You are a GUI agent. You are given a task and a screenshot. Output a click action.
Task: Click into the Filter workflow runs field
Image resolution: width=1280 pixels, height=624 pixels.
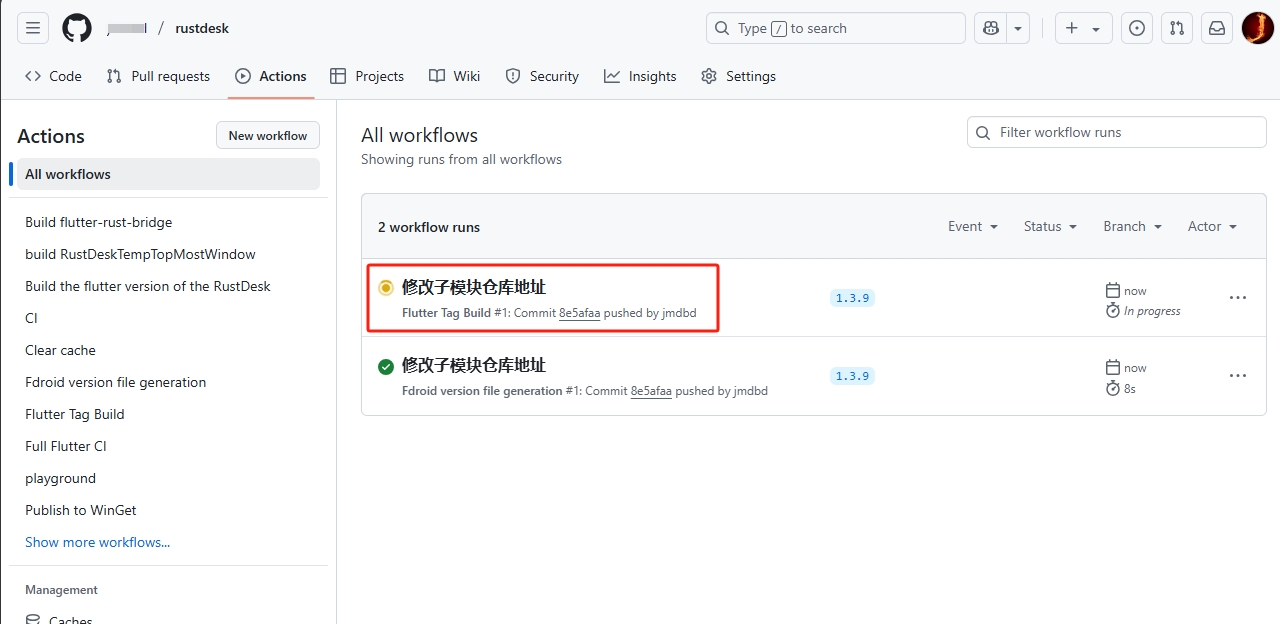pyautogui.click(x=1117, y=132)
